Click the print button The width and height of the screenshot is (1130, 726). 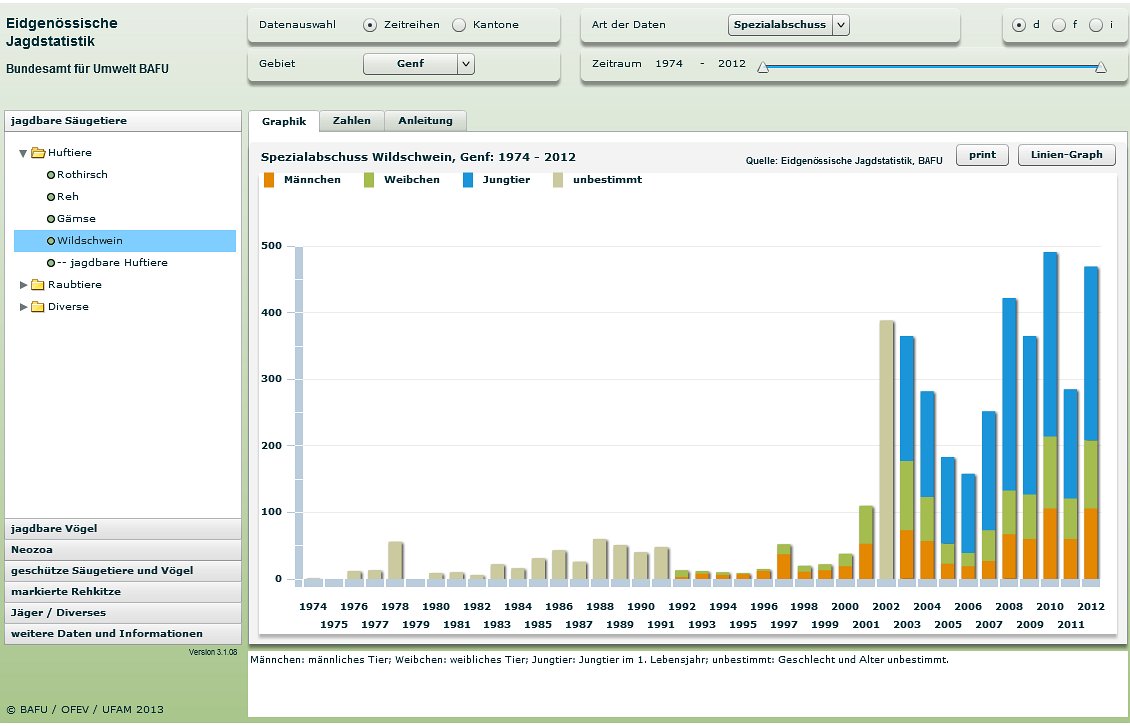[982, 155]
